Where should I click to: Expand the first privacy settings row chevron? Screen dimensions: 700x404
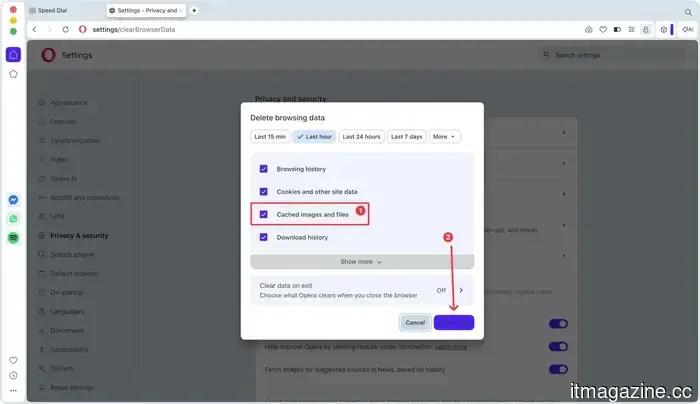564,133
